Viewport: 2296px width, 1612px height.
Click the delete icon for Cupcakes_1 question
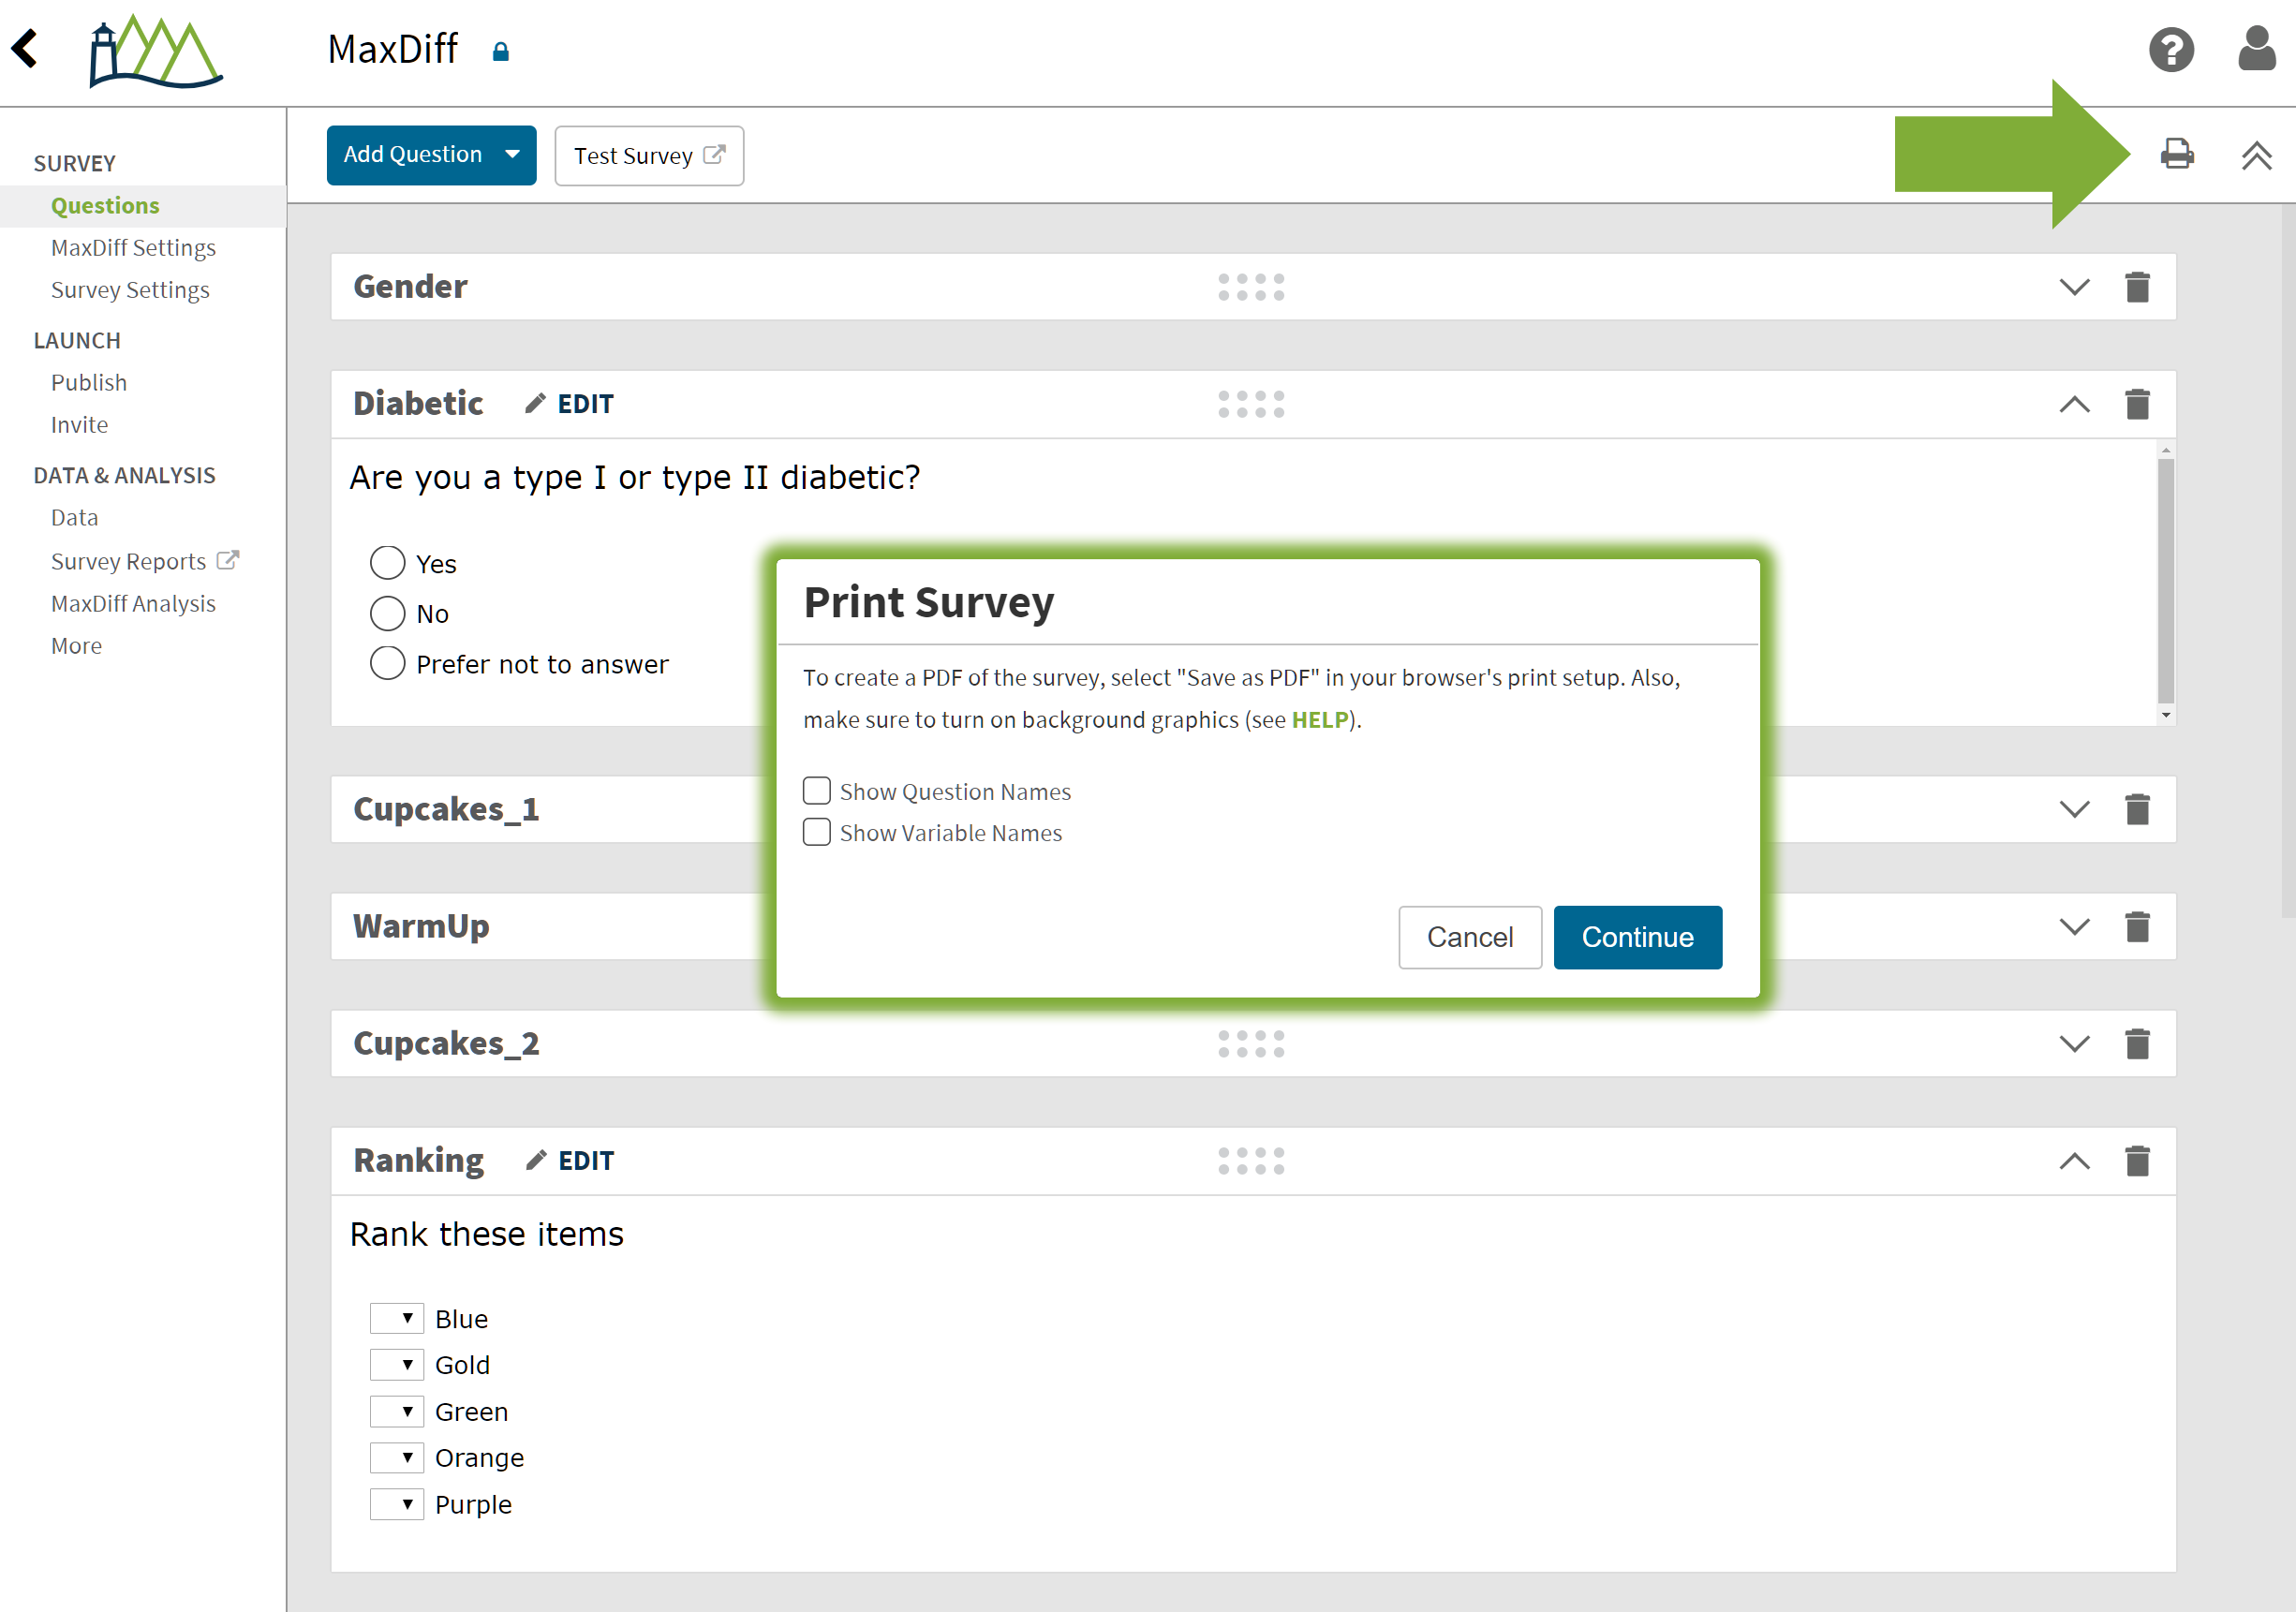2138,806
